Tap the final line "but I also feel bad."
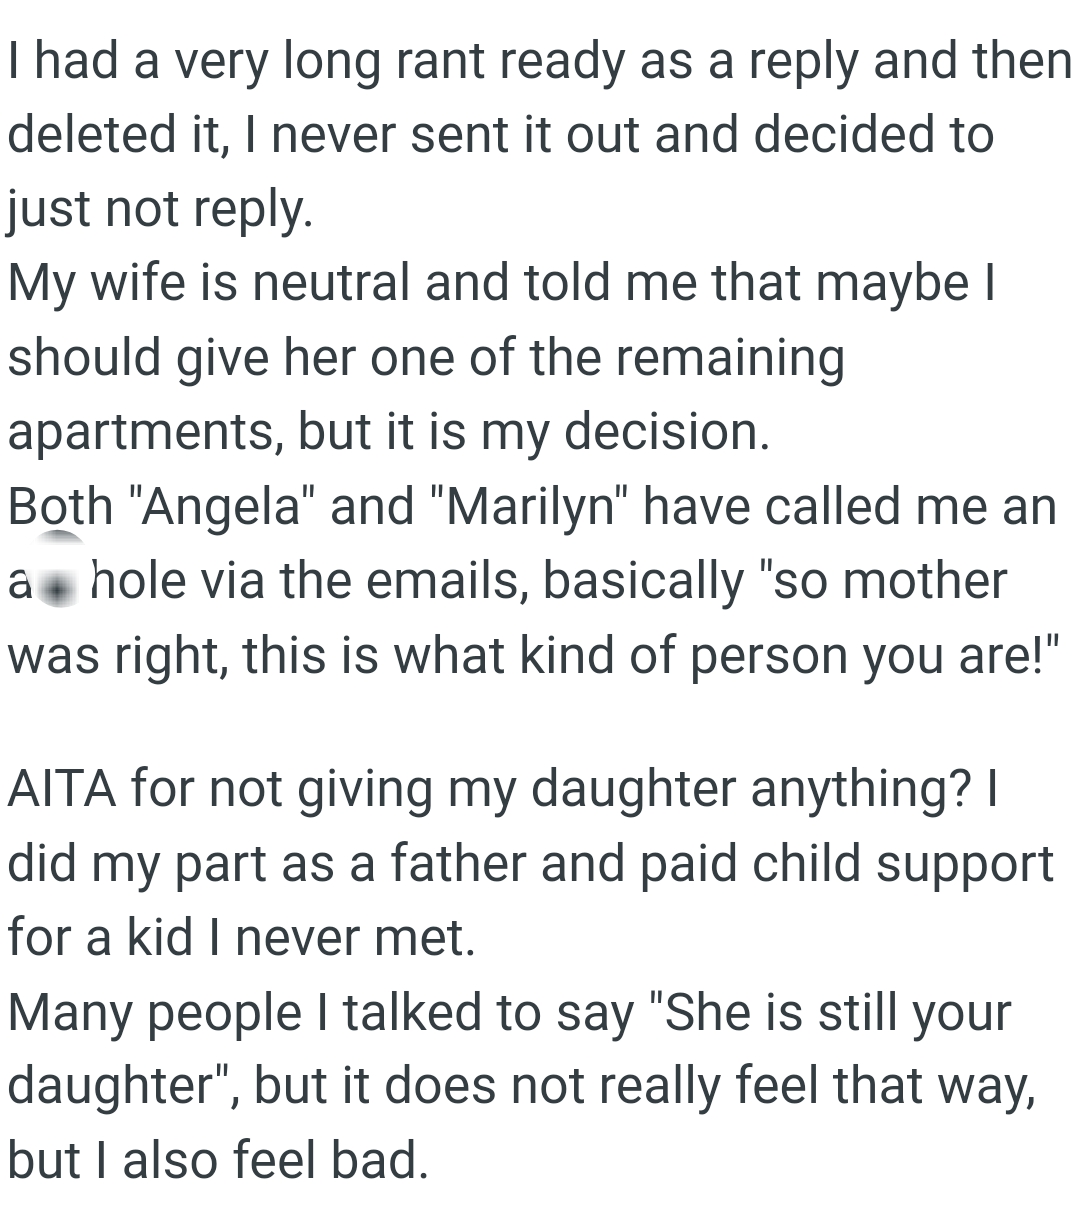 218,1161
